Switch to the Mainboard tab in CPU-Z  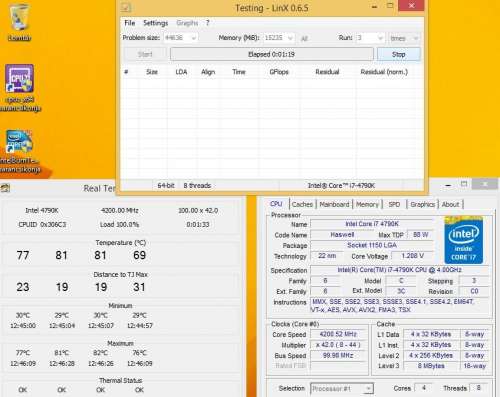click(x=334, y=204)
